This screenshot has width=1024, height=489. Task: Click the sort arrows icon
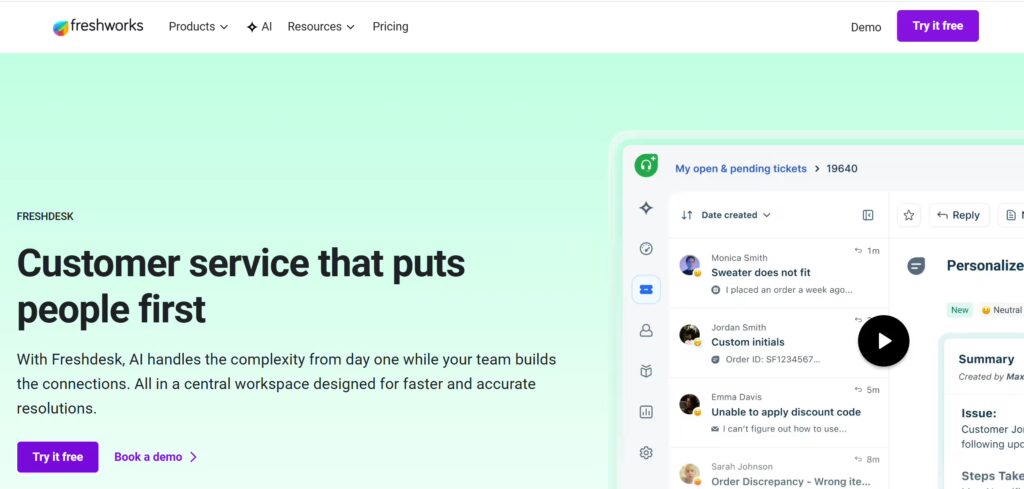686,215
